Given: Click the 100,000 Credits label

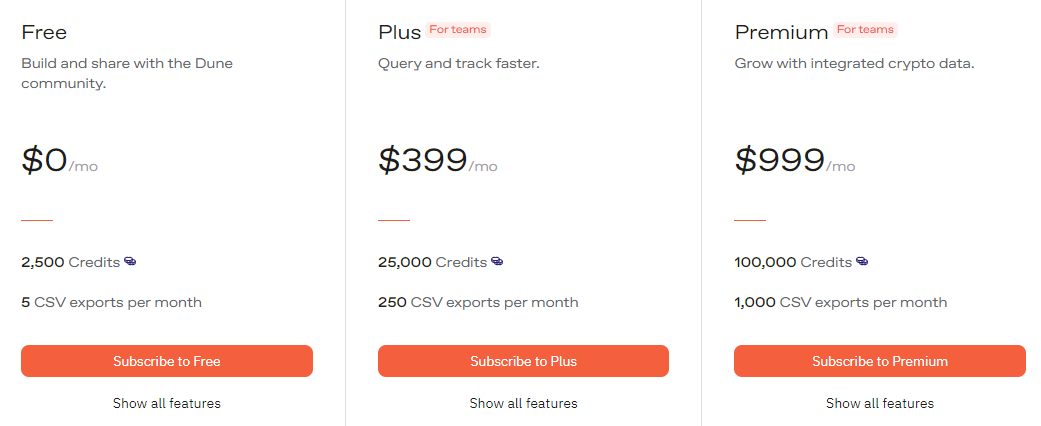Looking at the screenshot, I should [x=793, y=262].
